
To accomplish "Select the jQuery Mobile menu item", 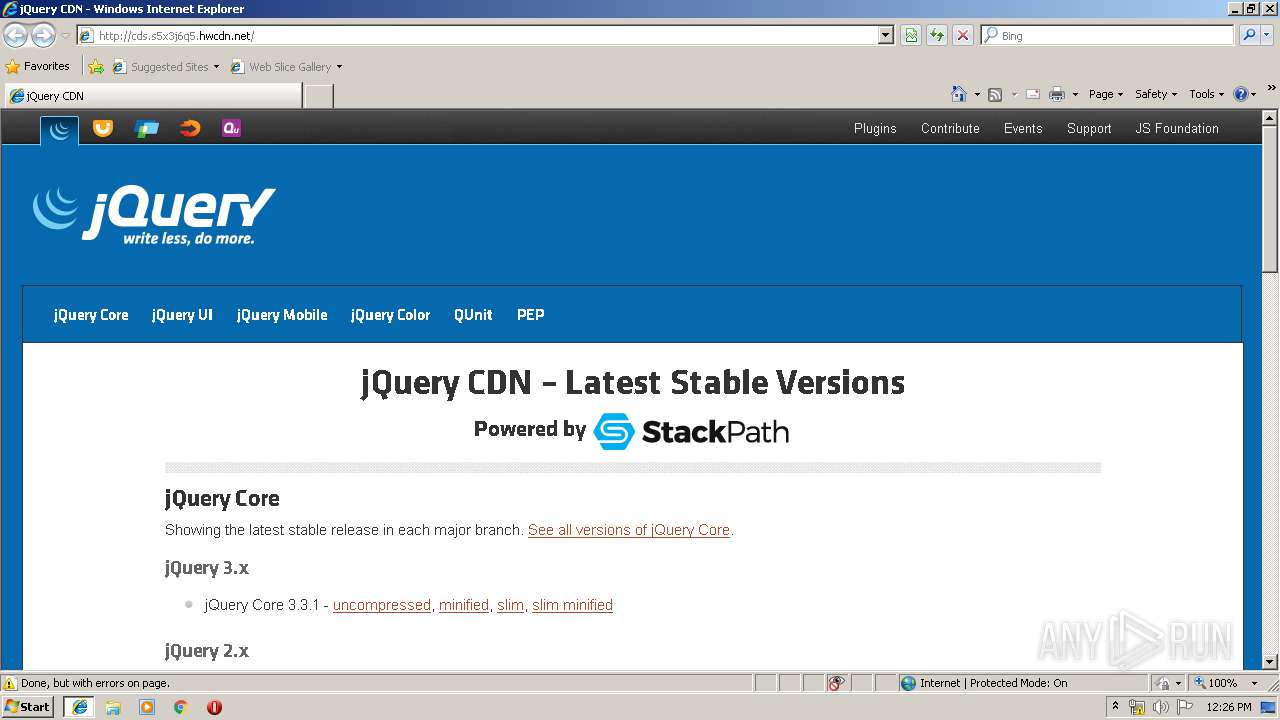I will click(x=282, y=315).
